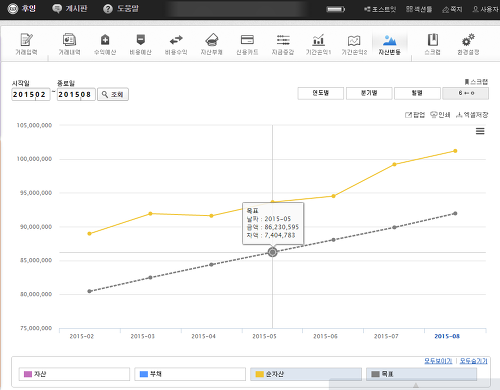The width and height of the screenshot is (500, 390).
Task: Open chart in 팝업 popup
Action: [415, 115]
